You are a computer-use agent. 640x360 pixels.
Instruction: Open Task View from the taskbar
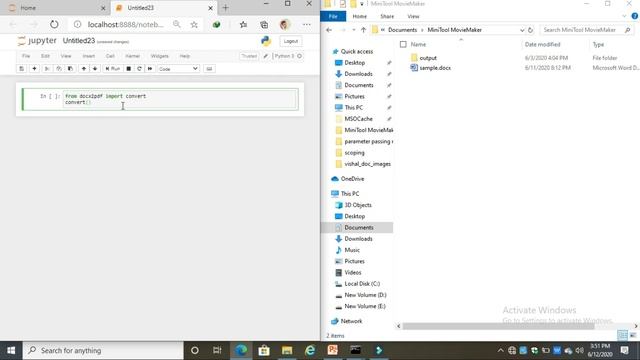click(x=217, y=350)
